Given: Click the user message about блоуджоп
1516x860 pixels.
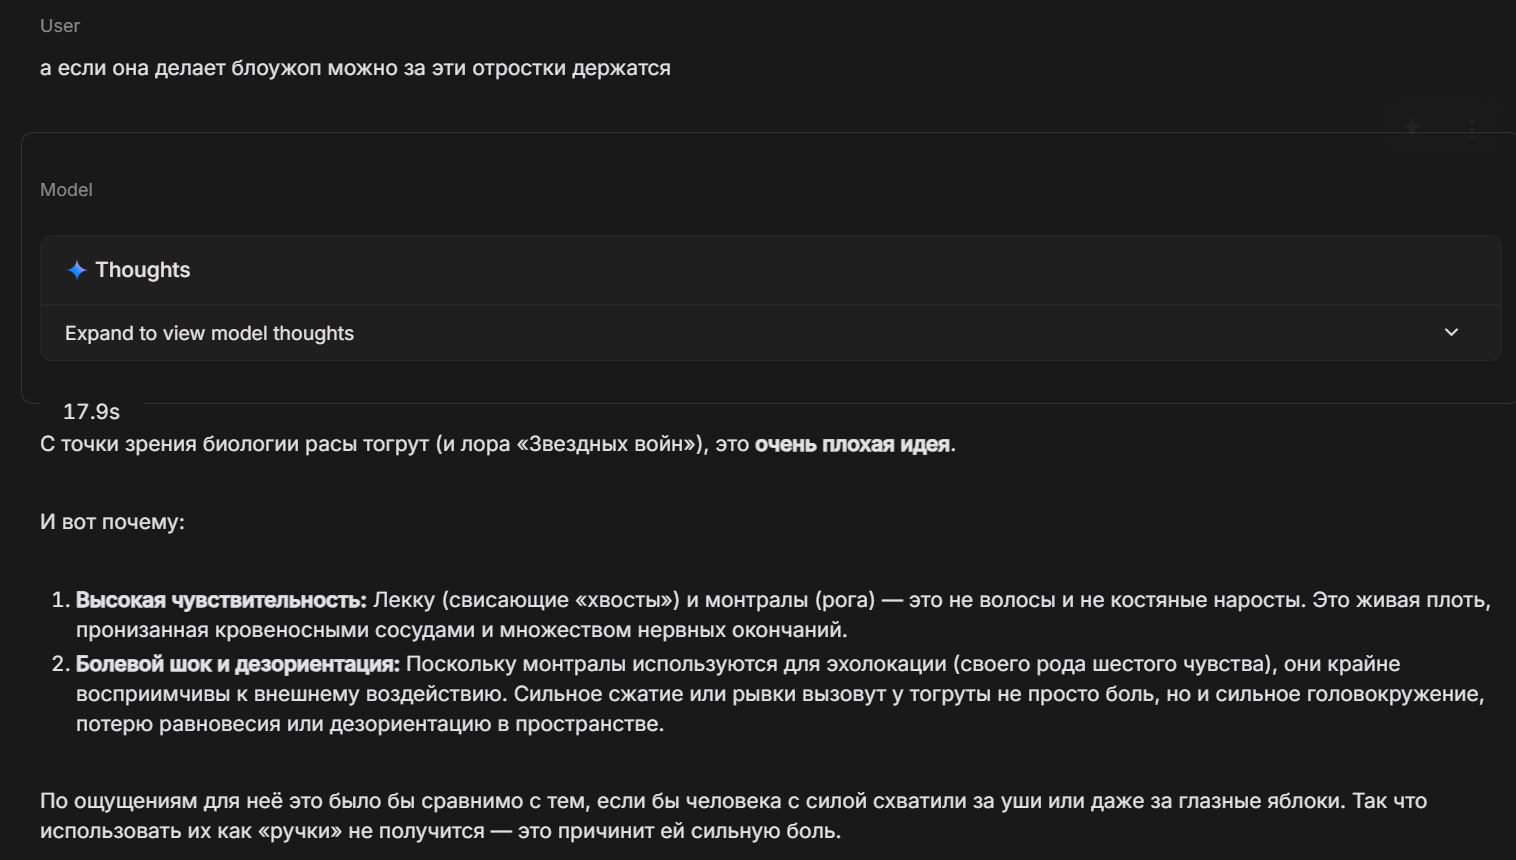Looking at the screenshot, I should [355, 68].
